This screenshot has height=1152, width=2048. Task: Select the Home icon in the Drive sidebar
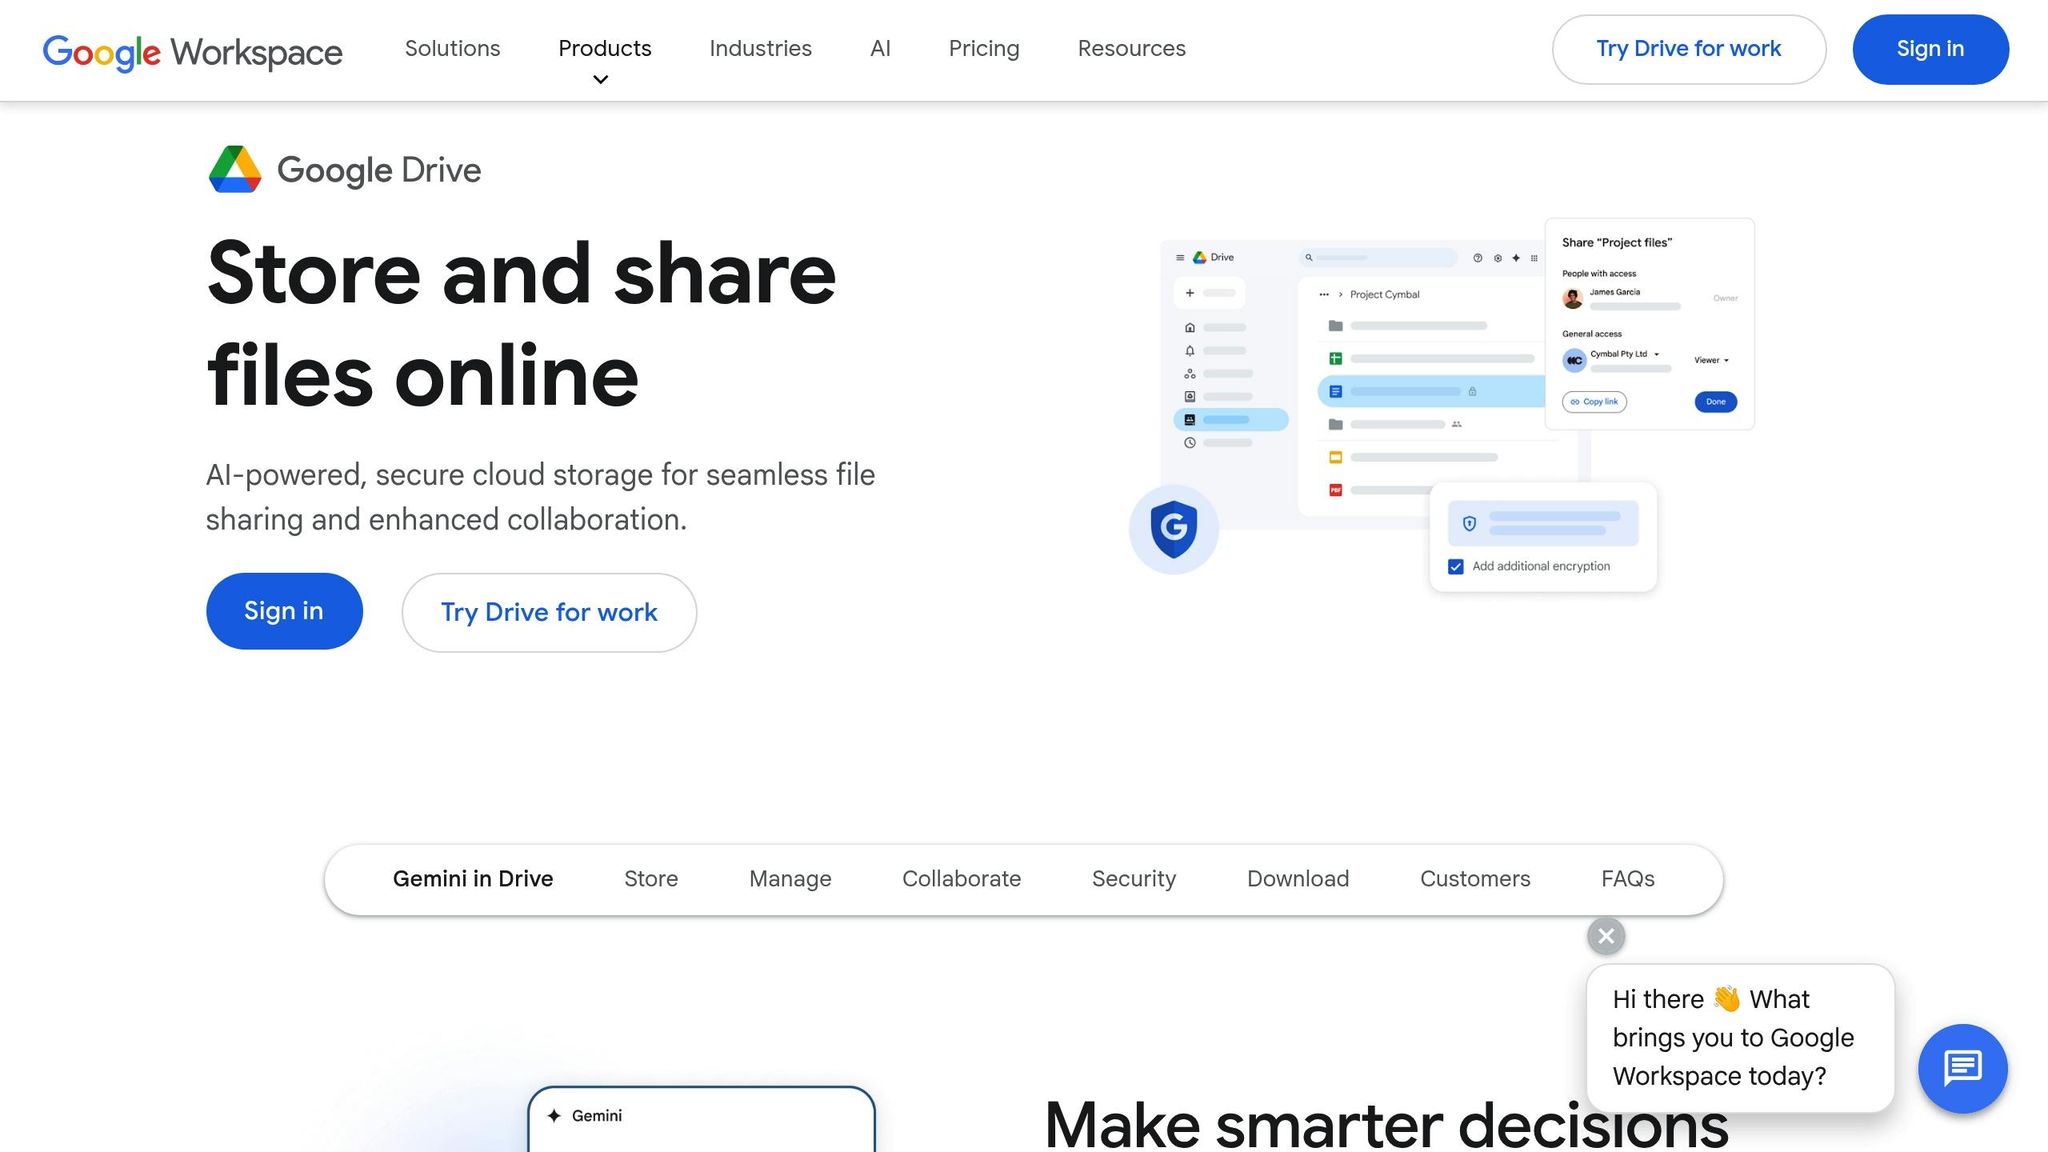click(1190, 328)
